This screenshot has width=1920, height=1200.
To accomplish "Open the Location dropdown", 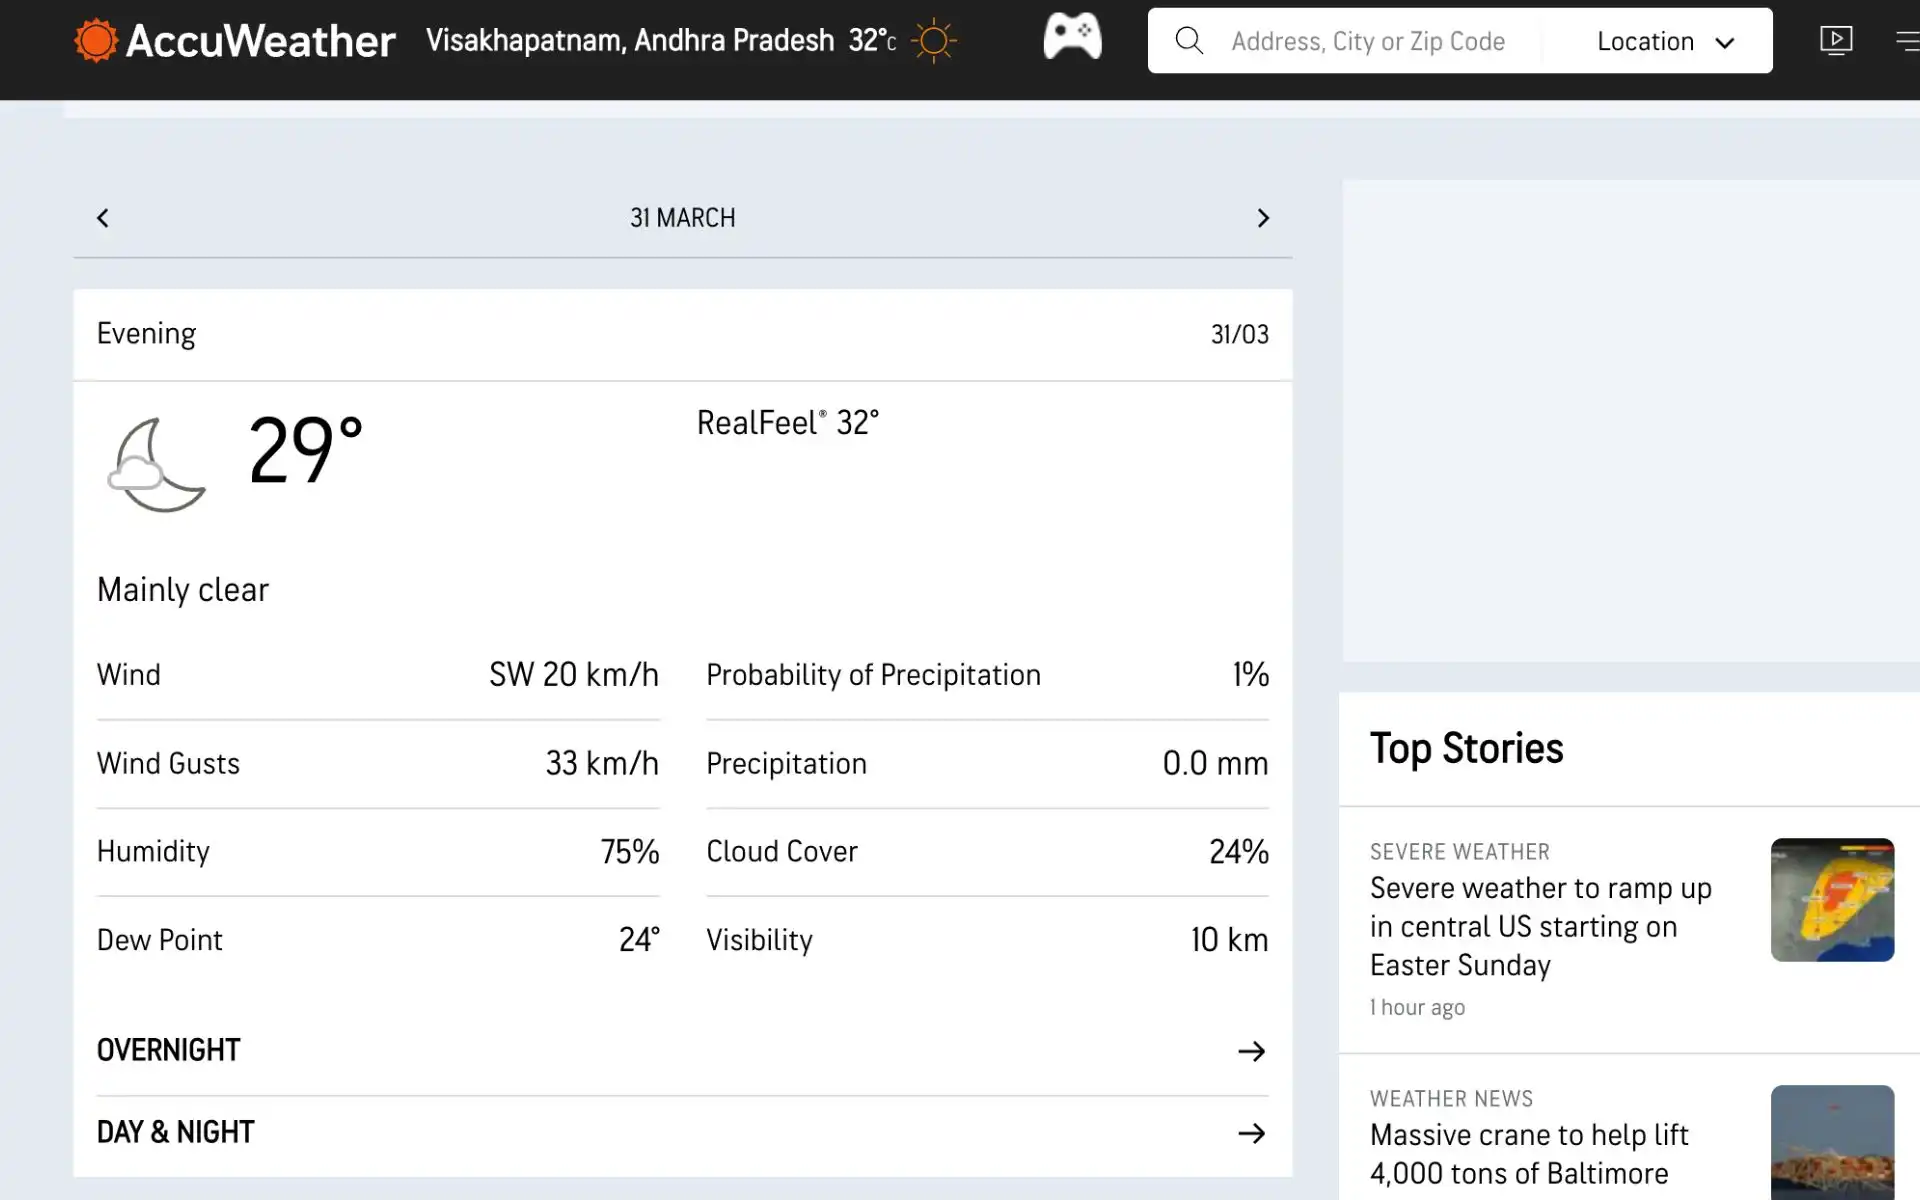I will point(1665,42).
